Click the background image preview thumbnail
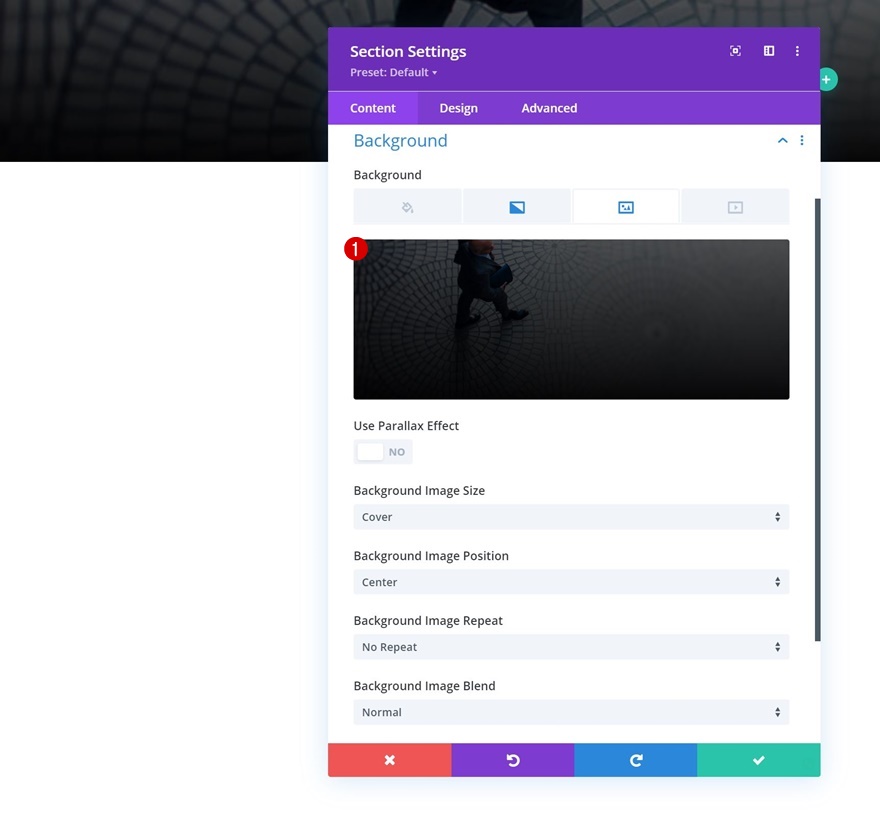The image size is (880, 820). (x=571, y=319)
